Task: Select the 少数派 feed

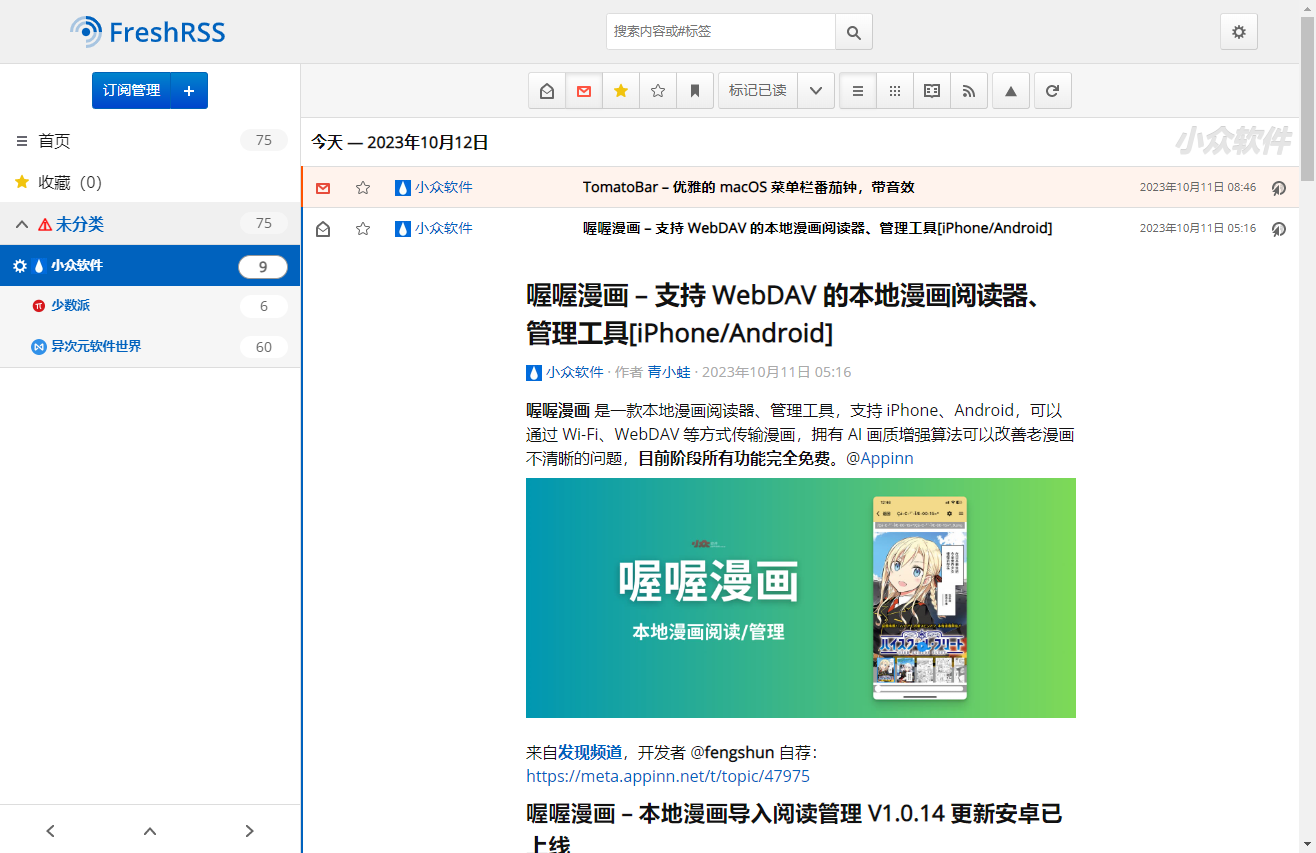Action: 71,306
